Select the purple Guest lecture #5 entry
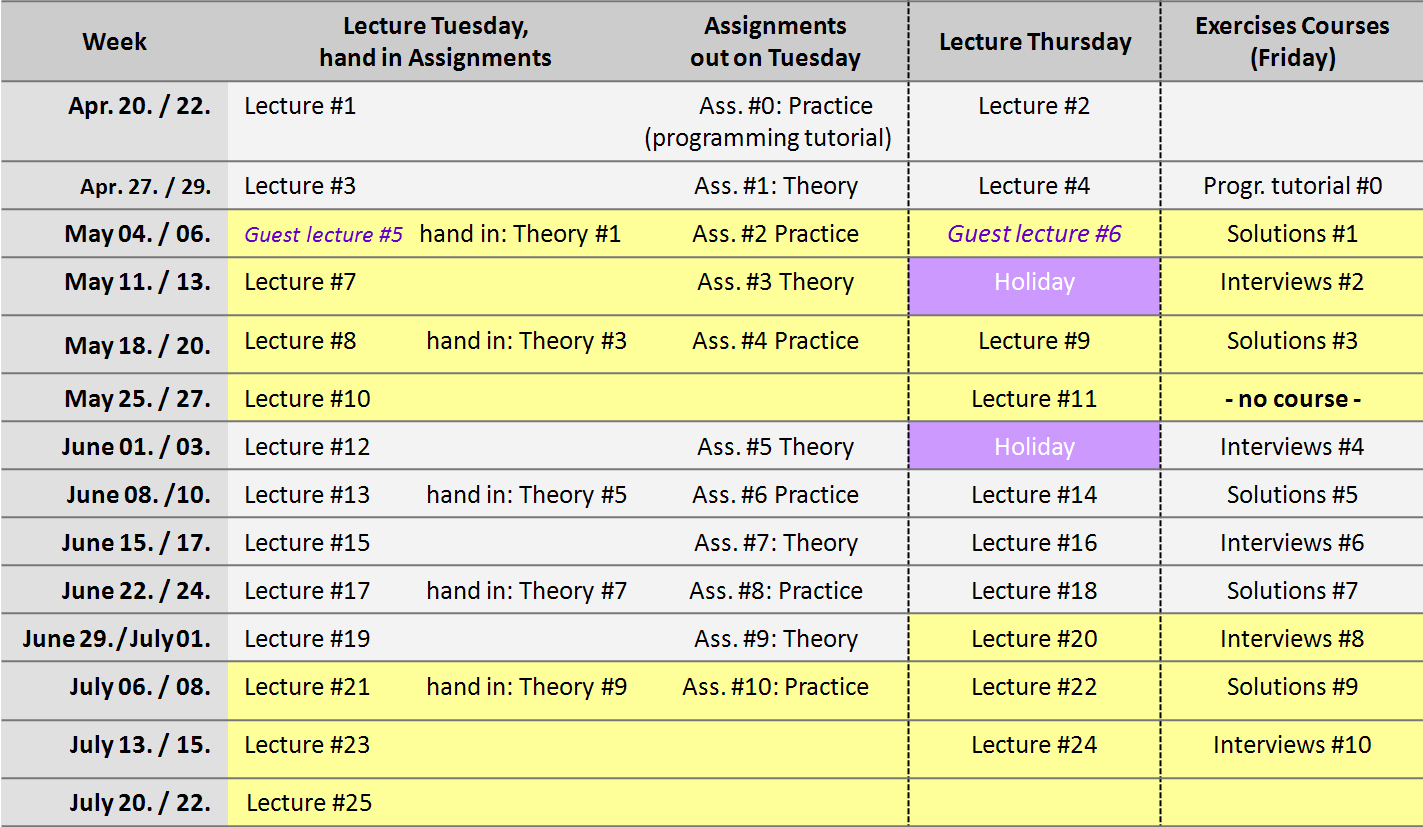Viewport: 1423px width, 827px height. pos(324,234)
